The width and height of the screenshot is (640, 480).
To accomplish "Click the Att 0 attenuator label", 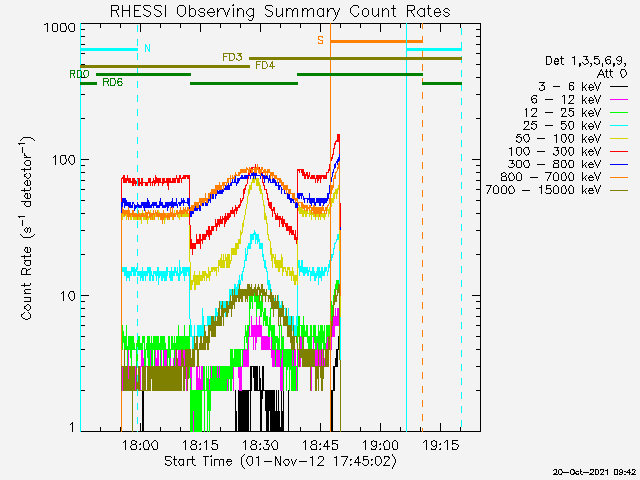I will [x=612, y=74].
